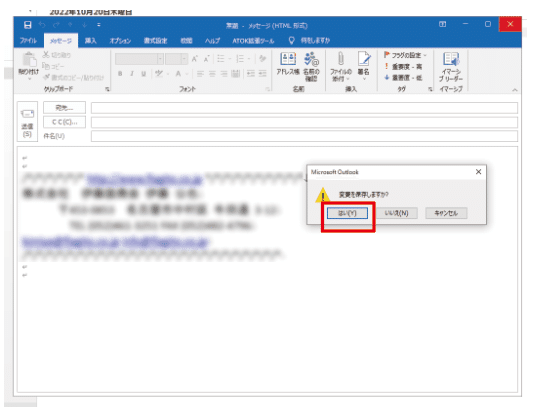This screenshot has height=411, width=542.
Task: Open the ヘルプ tab
Action: pos(212,41)
